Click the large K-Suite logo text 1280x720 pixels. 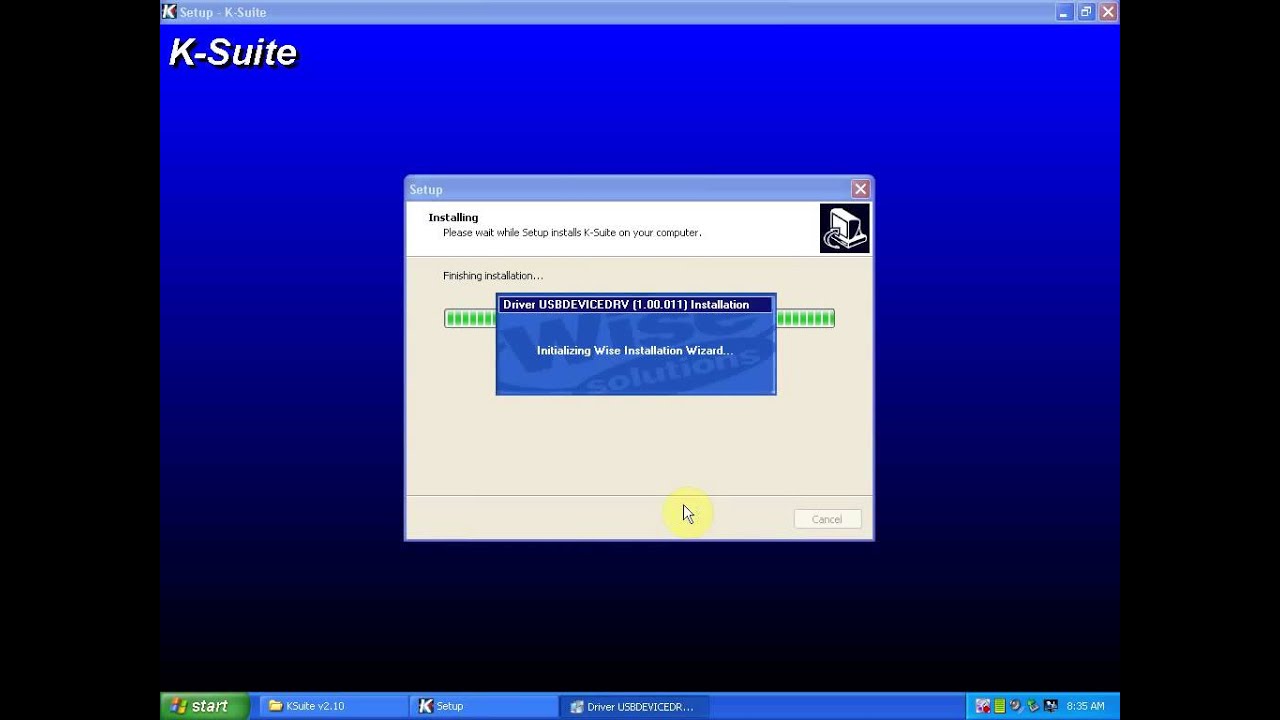pos(233,52)
